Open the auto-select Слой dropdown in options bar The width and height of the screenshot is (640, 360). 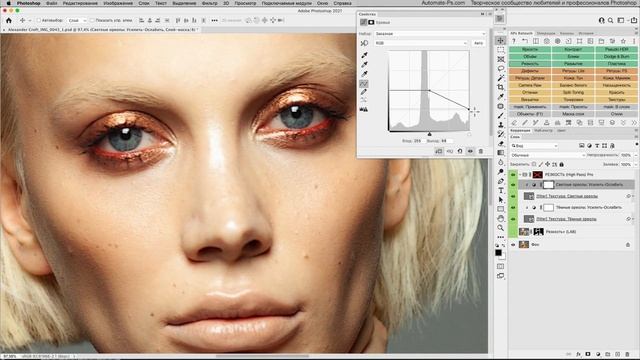coord(77,20)
